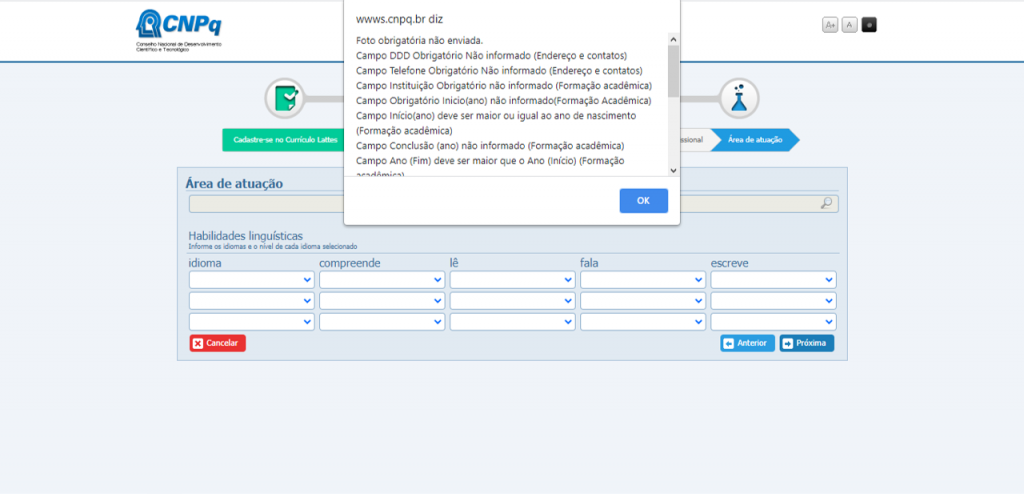This screenshot has width=1024, height=494.
Task: Expand the first escreve dropdown
Action: [773, 280]
